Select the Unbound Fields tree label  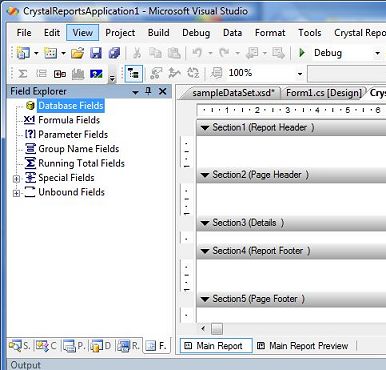pos(71,192)
